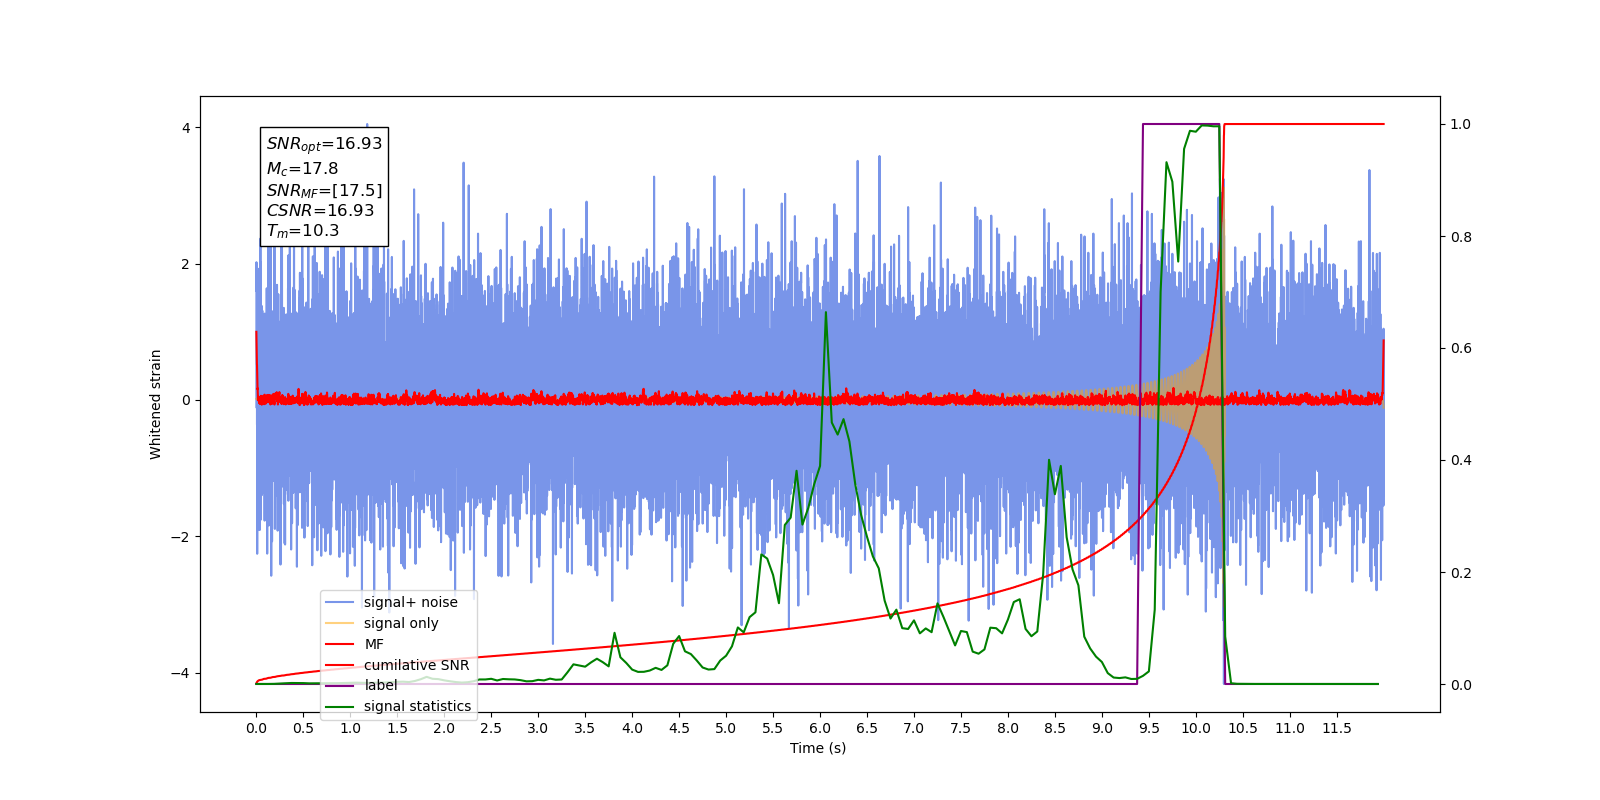Click the 11.0 tick on the time axis
The width and height of the screenshot is (1600, 800).
pyautogui.click(x=1290, y=728)
